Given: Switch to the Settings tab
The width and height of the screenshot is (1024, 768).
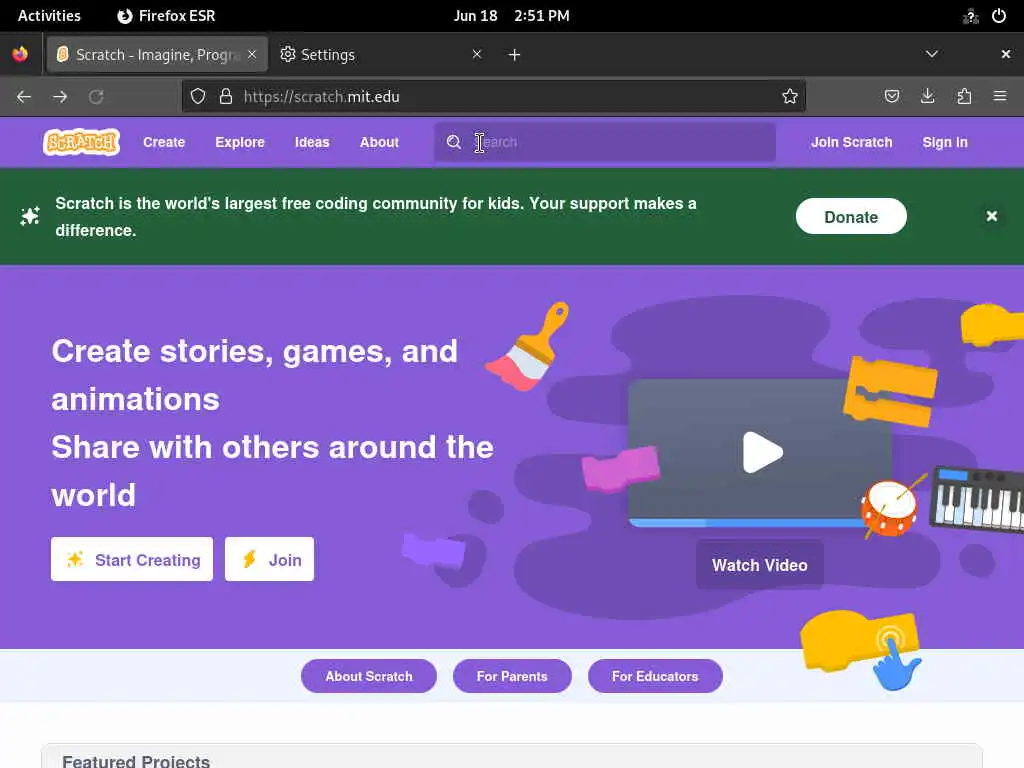Looking at the screenshot, I should pos(381,54).
